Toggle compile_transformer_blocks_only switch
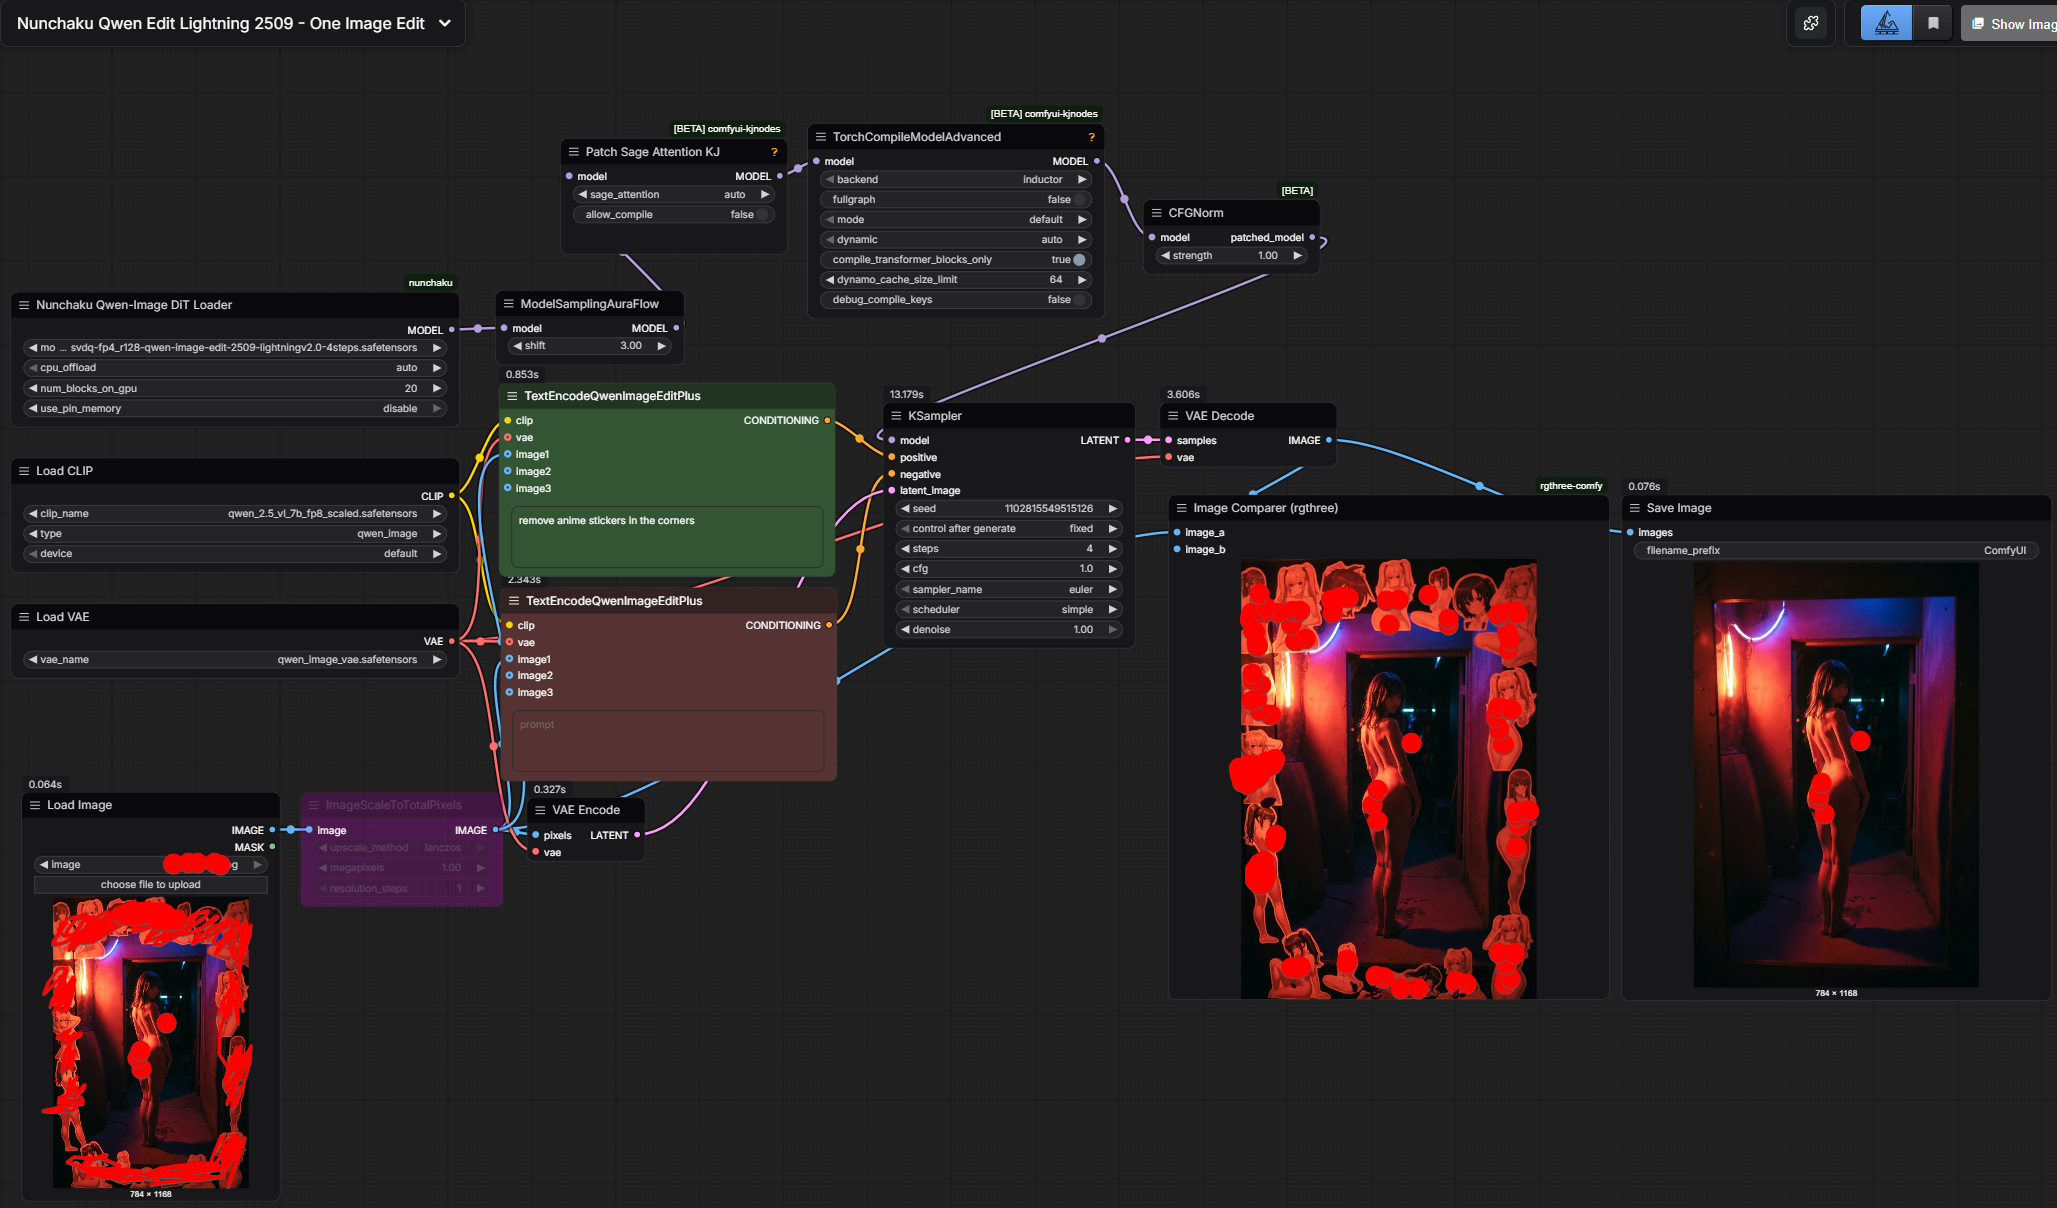The image size is (2057, 1208). coord(1079,260)
